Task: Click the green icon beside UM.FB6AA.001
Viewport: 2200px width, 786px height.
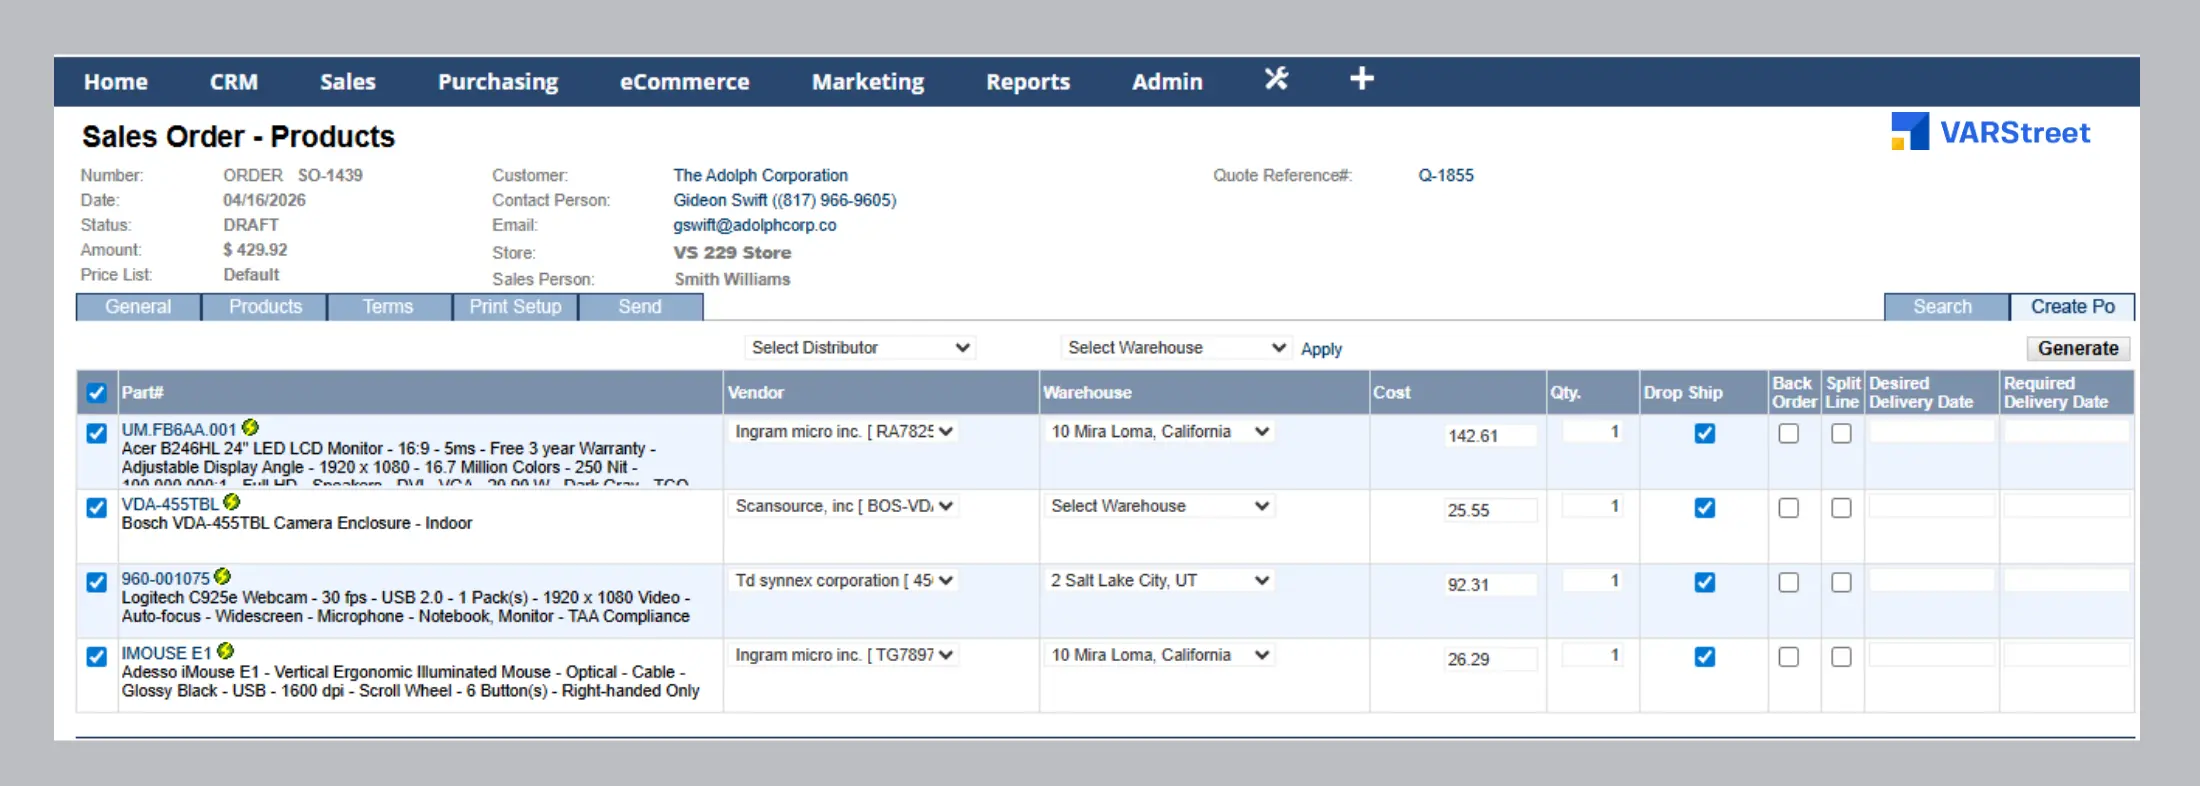Action: 250,428
